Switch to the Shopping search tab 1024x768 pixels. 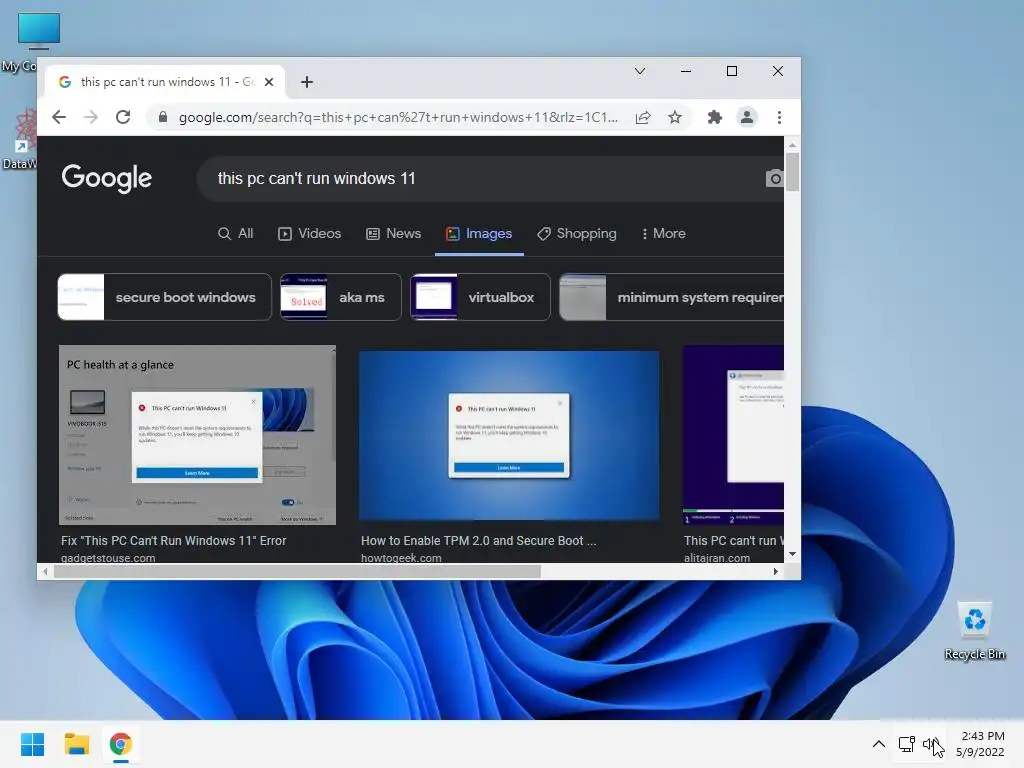pyautogui.click(x=577, y=233)
